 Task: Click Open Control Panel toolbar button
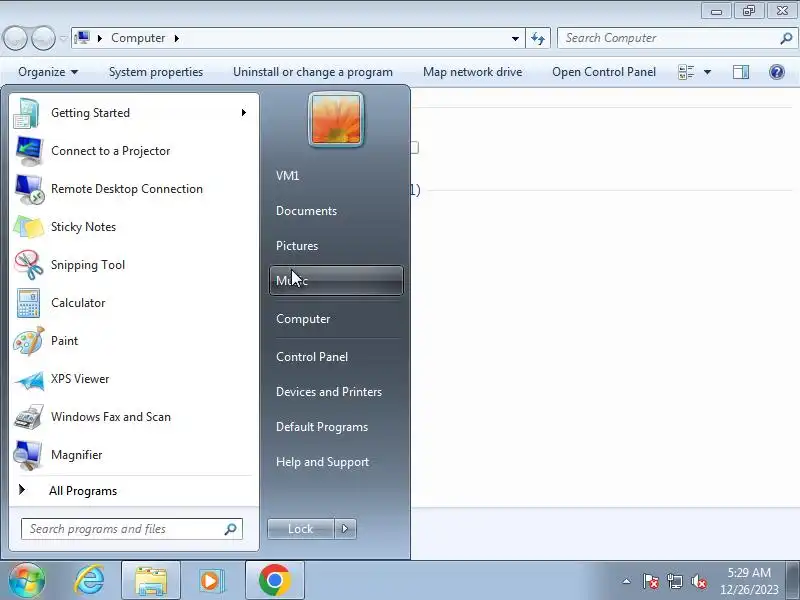click(x=604, y=72)
